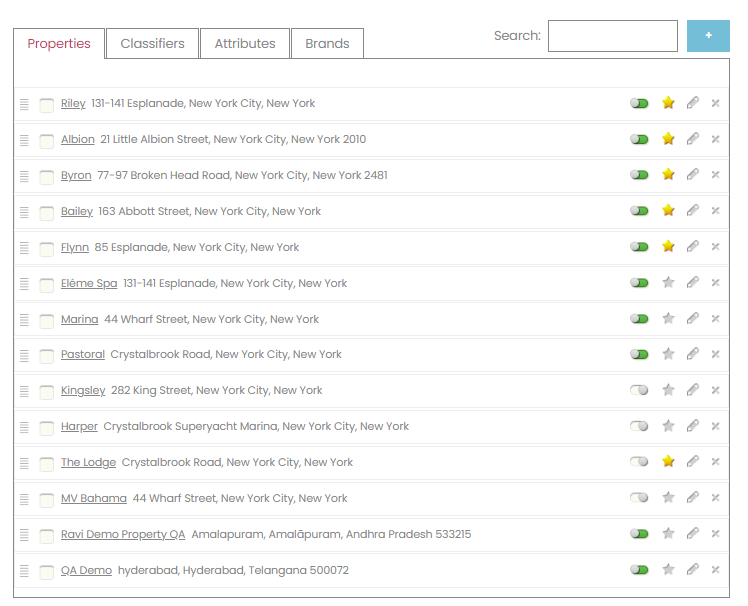The width and height of the screenshot is (748, 606).
Task: Remove The Lodge with the X
Action: coord(715,461)
